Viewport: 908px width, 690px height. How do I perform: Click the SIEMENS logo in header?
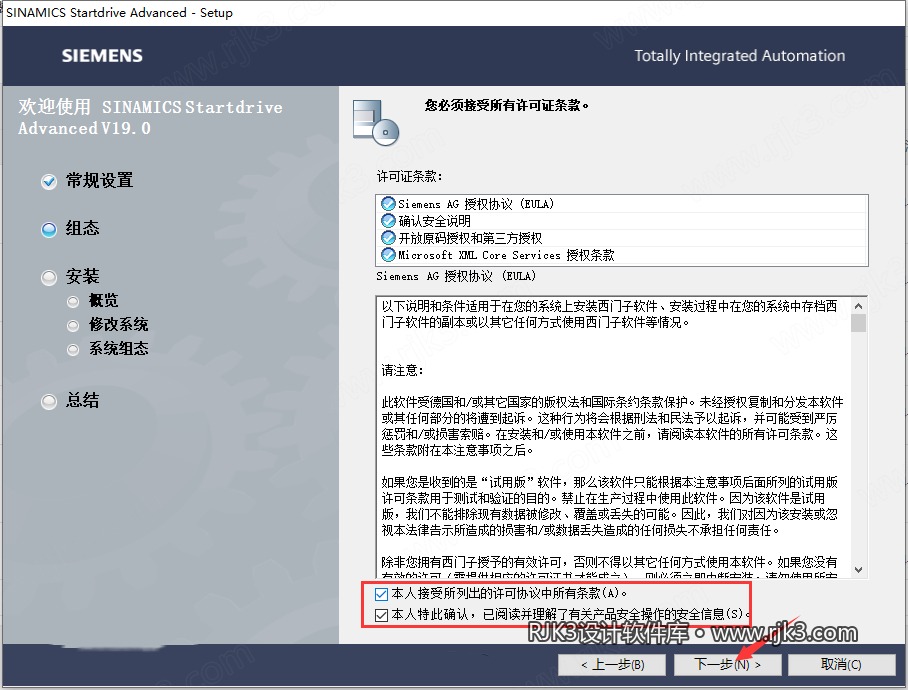pos(102,56)
